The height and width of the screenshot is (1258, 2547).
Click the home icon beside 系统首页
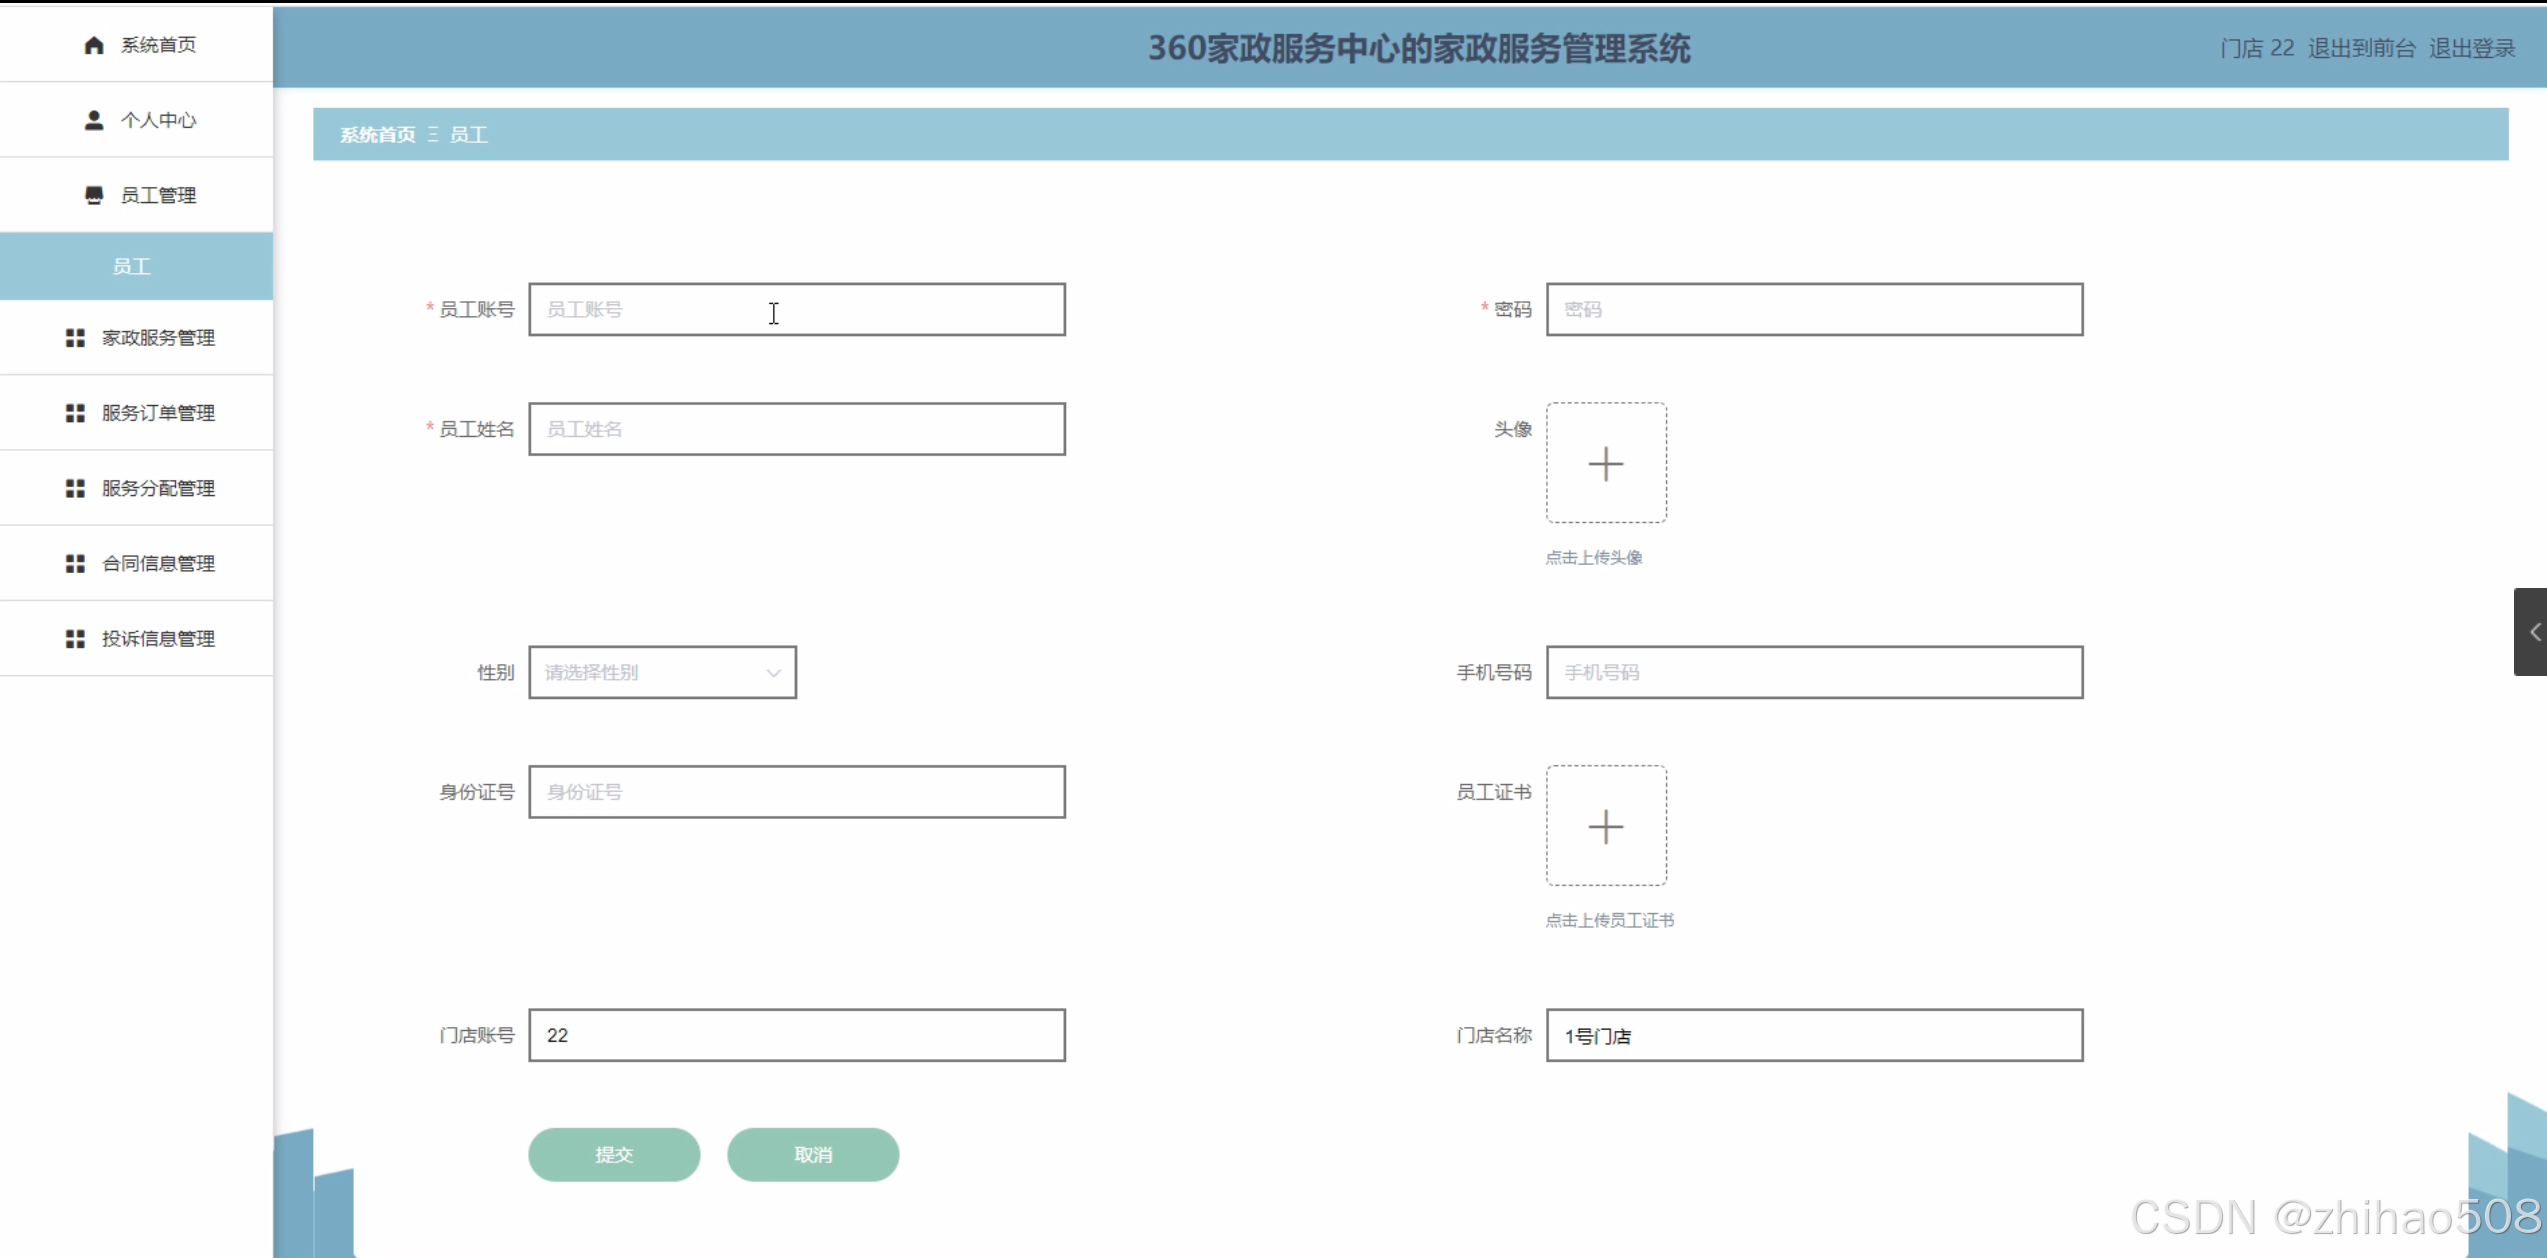[x=94, y=45]
